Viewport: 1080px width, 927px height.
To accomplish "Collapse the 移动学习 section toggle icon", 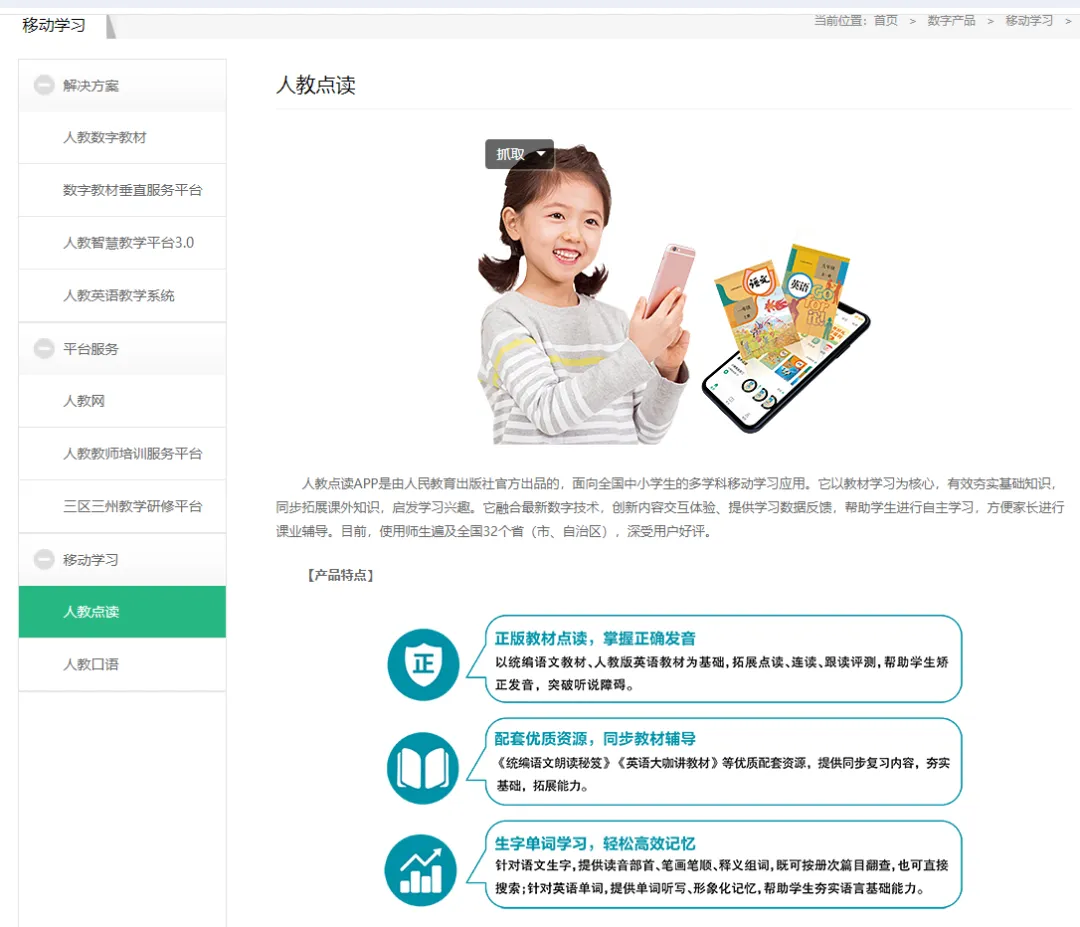I will (x=44, y=559).
